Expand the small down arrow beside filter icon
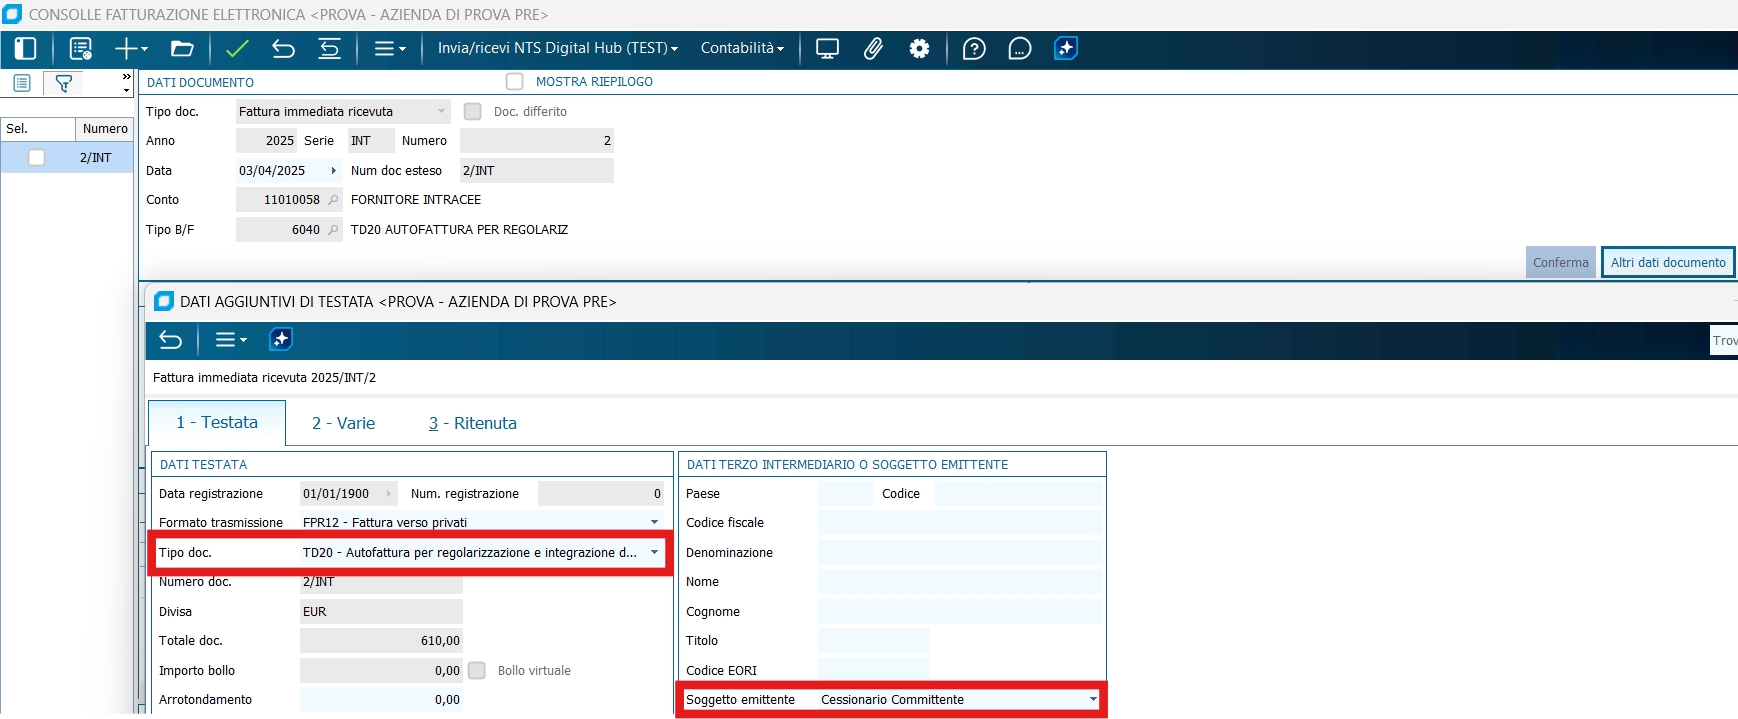This screenshot has width=1738, height=719. tap(126, 90)
